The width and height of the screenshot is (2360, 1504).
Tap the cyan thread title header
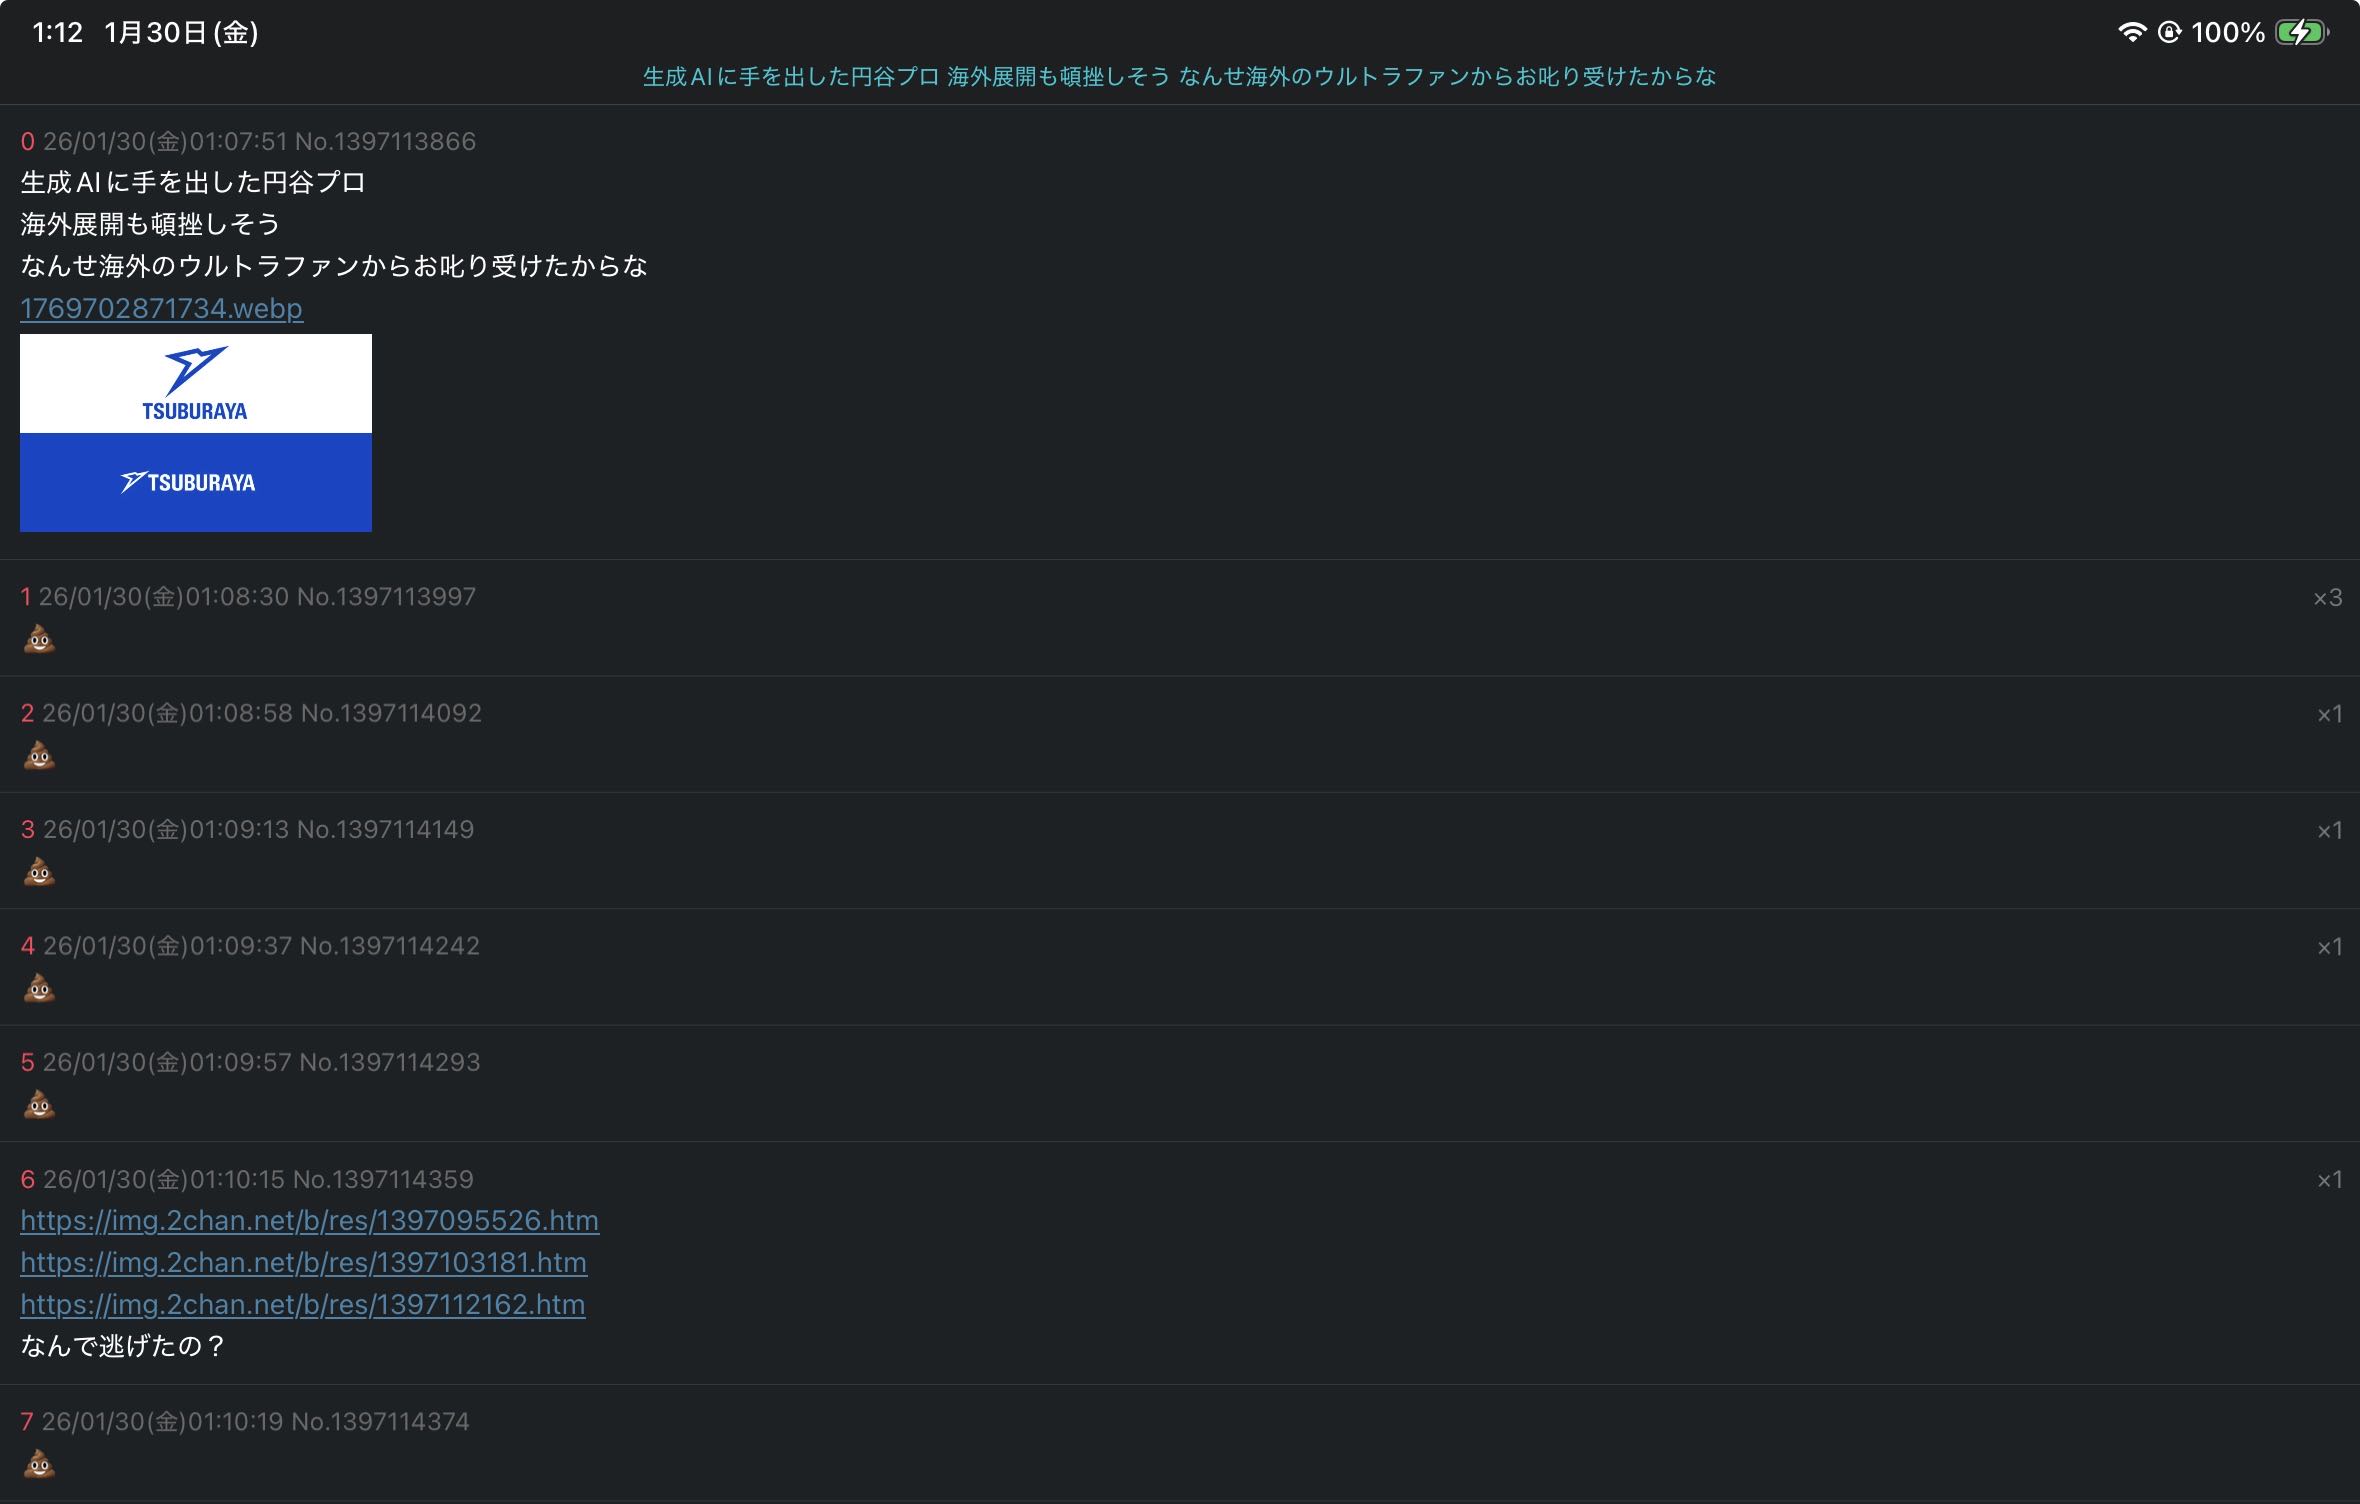pyautogui.click(x=1179, y=77)
